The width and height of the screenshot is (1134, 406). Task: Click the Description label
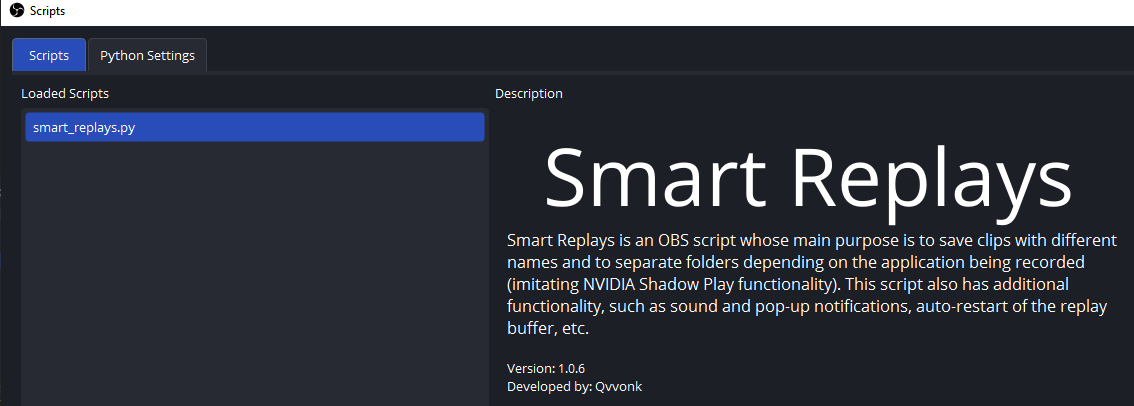pyautogui.click(x=529, y=93)
